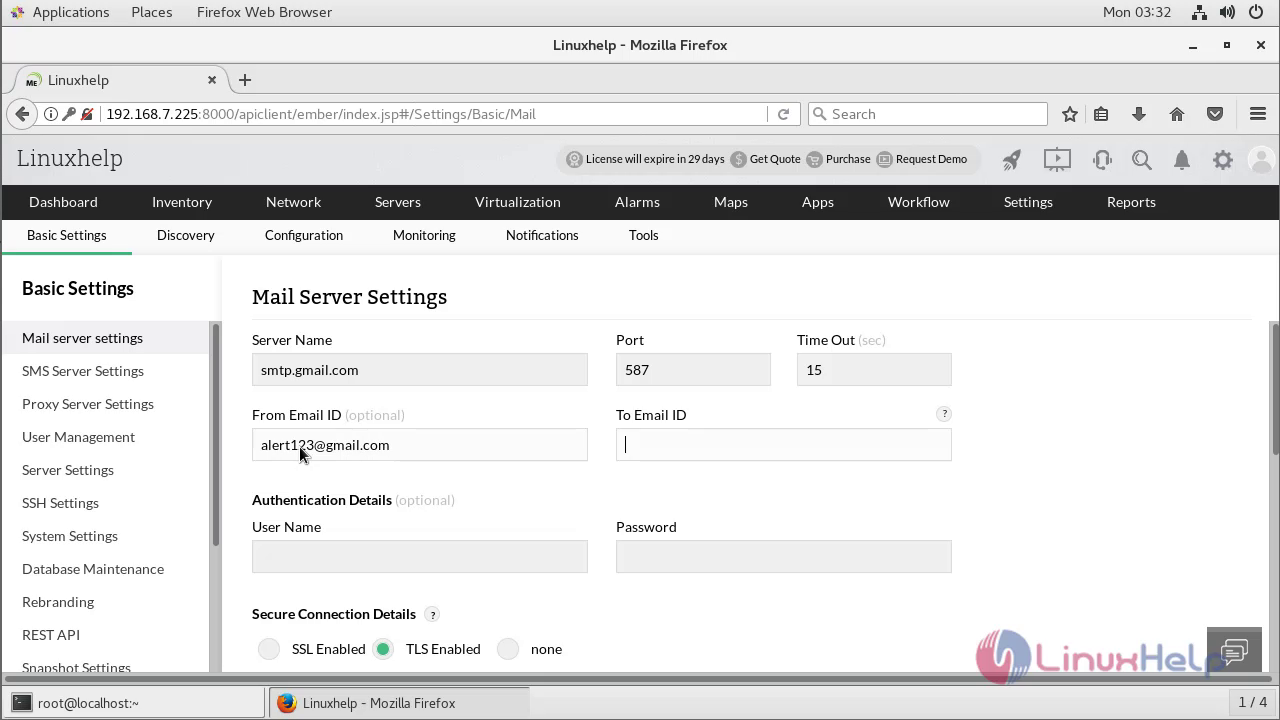Select the SSL Enabled radio button
Image resolution: width=1280 pixels, height=720 pixels.
(x=269, y=649)
